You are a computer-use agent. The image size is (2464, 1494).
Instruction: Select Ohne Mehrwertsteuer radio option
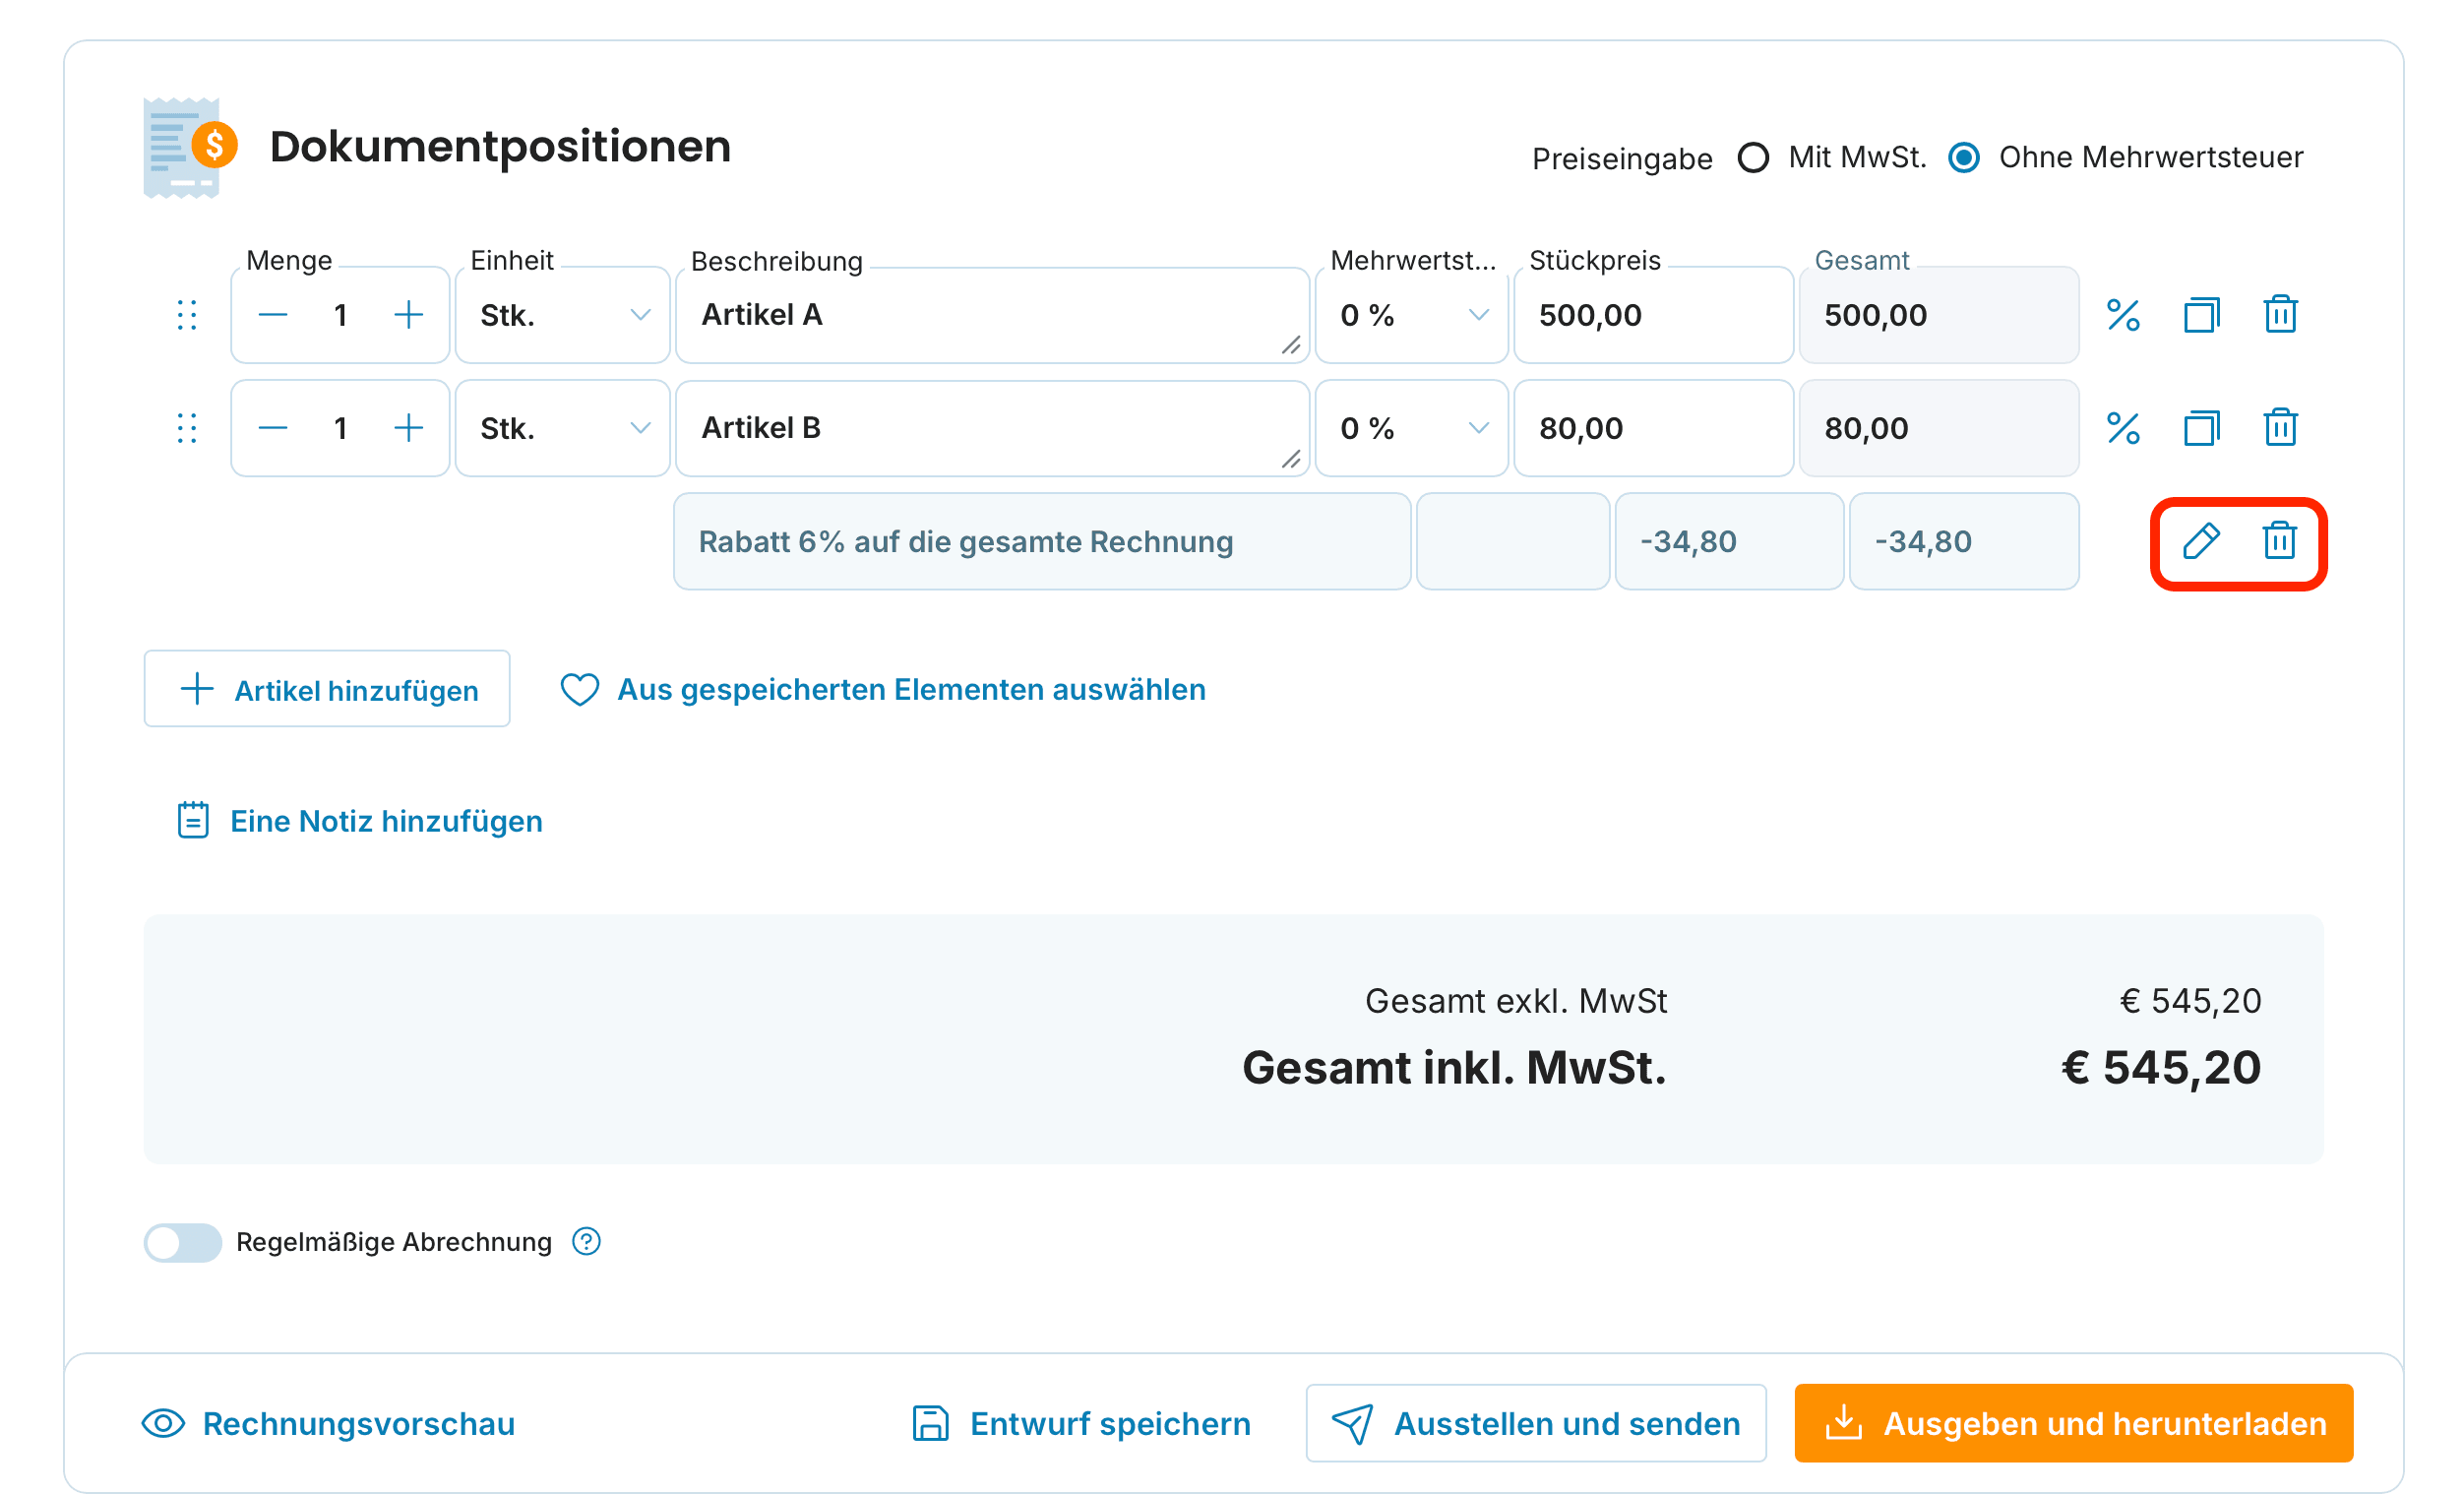tap(1963, 157)
